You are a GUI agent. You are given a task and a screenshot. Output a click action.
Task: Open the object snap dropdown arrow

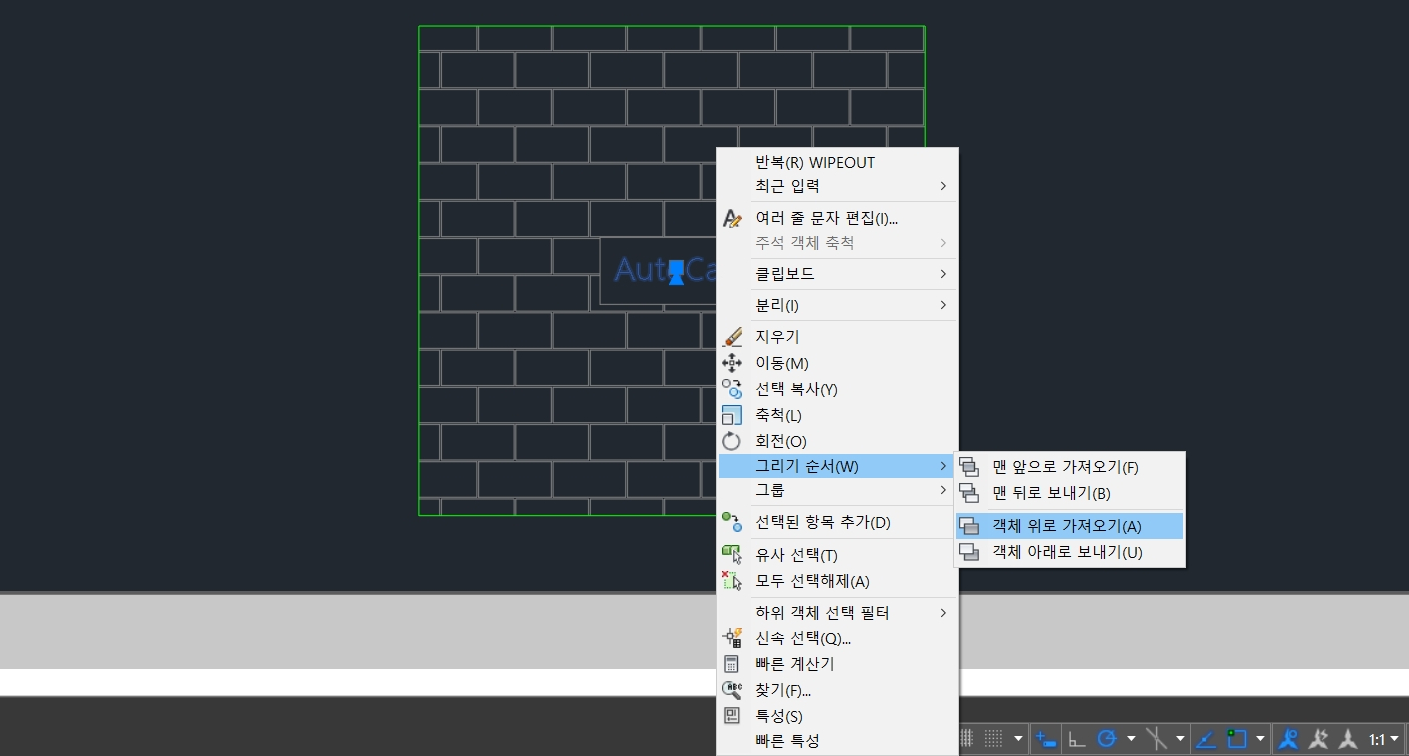click(x=1260, y=738)
